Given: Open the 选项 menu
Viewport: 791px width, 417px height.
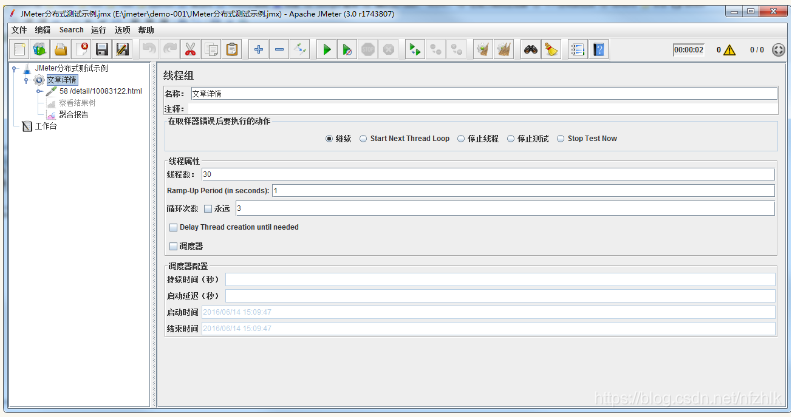Looking at the screenshot, I should (x=122, y=30).
